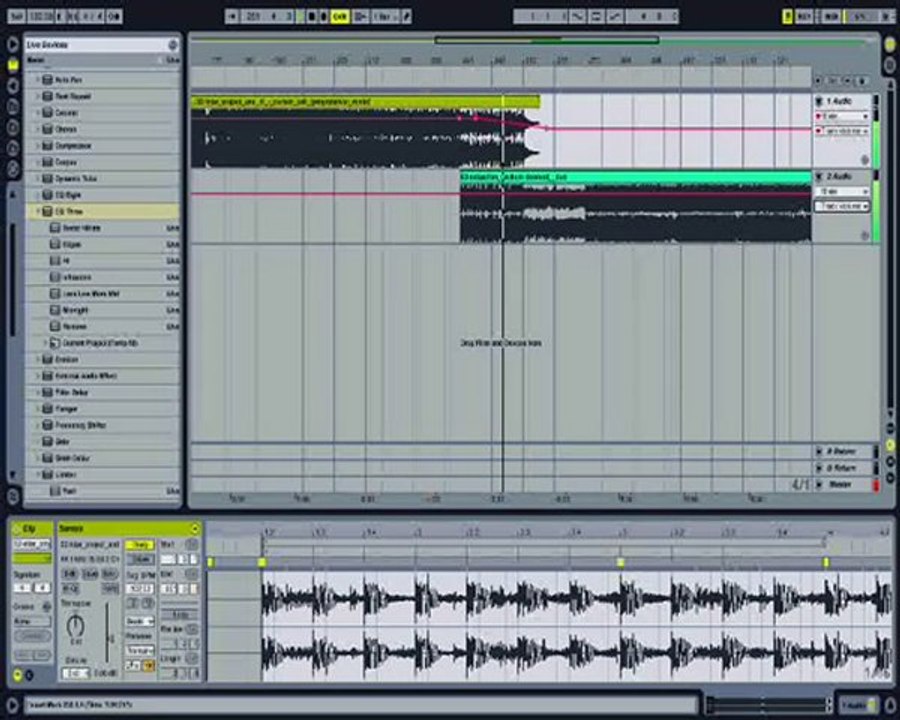Toggle the computer MIDI keyboard icon
The height and width of the screenshot is (720, 900).
tap(788, 17)
